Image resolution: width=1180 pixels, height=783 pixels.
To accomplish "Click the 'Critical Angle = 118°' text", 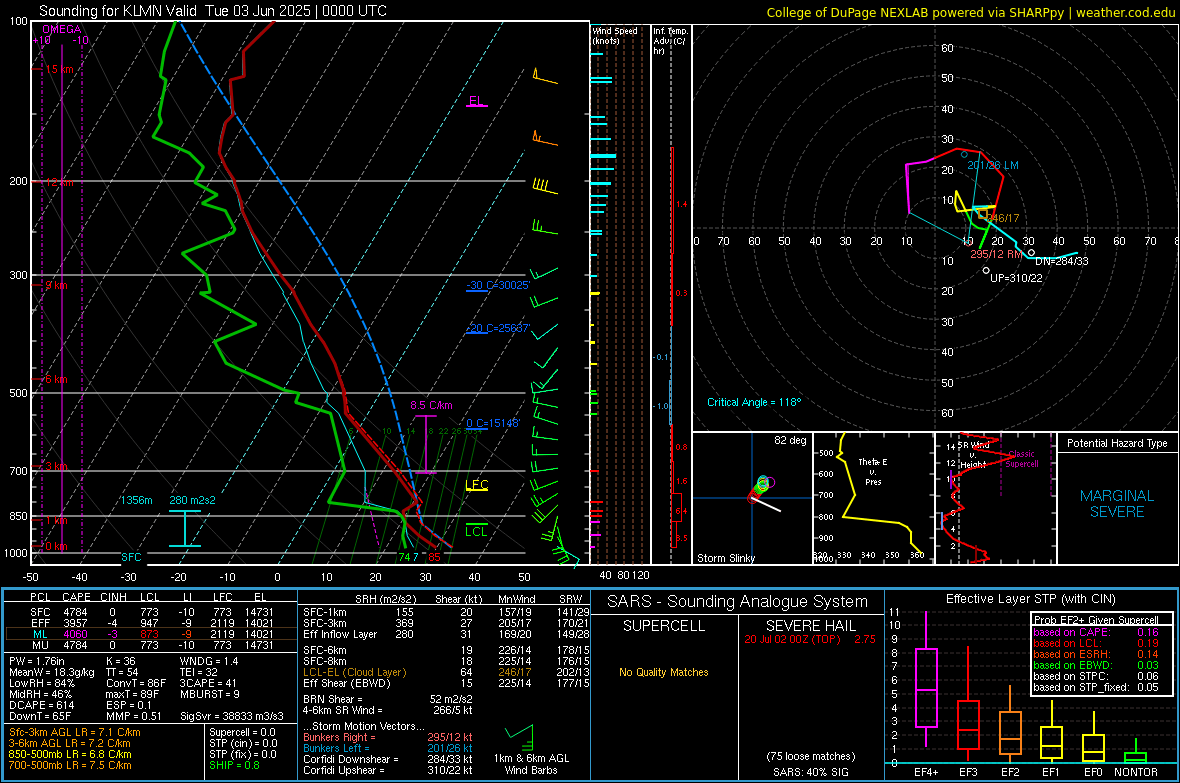I will [754, 402].
